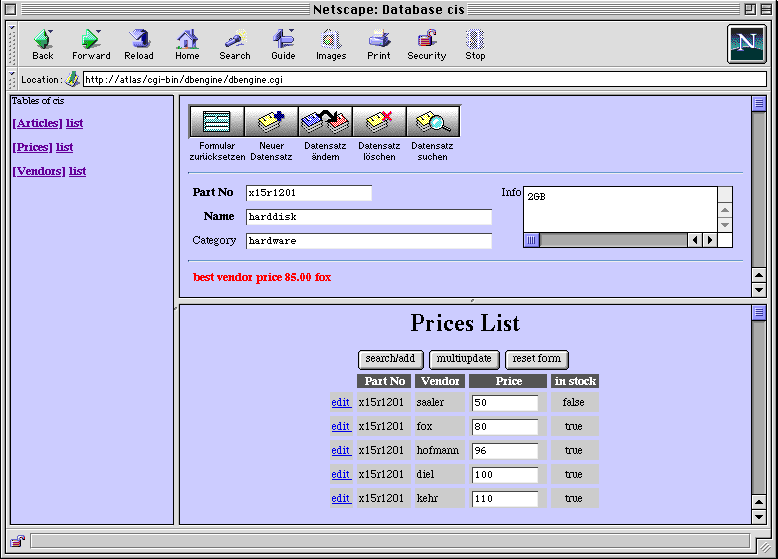
Task: Click the Datensatz löschen icon
Action: click(379, 122)
